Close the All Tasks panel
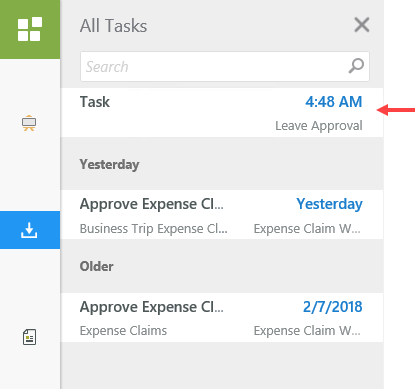This screenshot has height=389, width=419. [x=362, y=25]
